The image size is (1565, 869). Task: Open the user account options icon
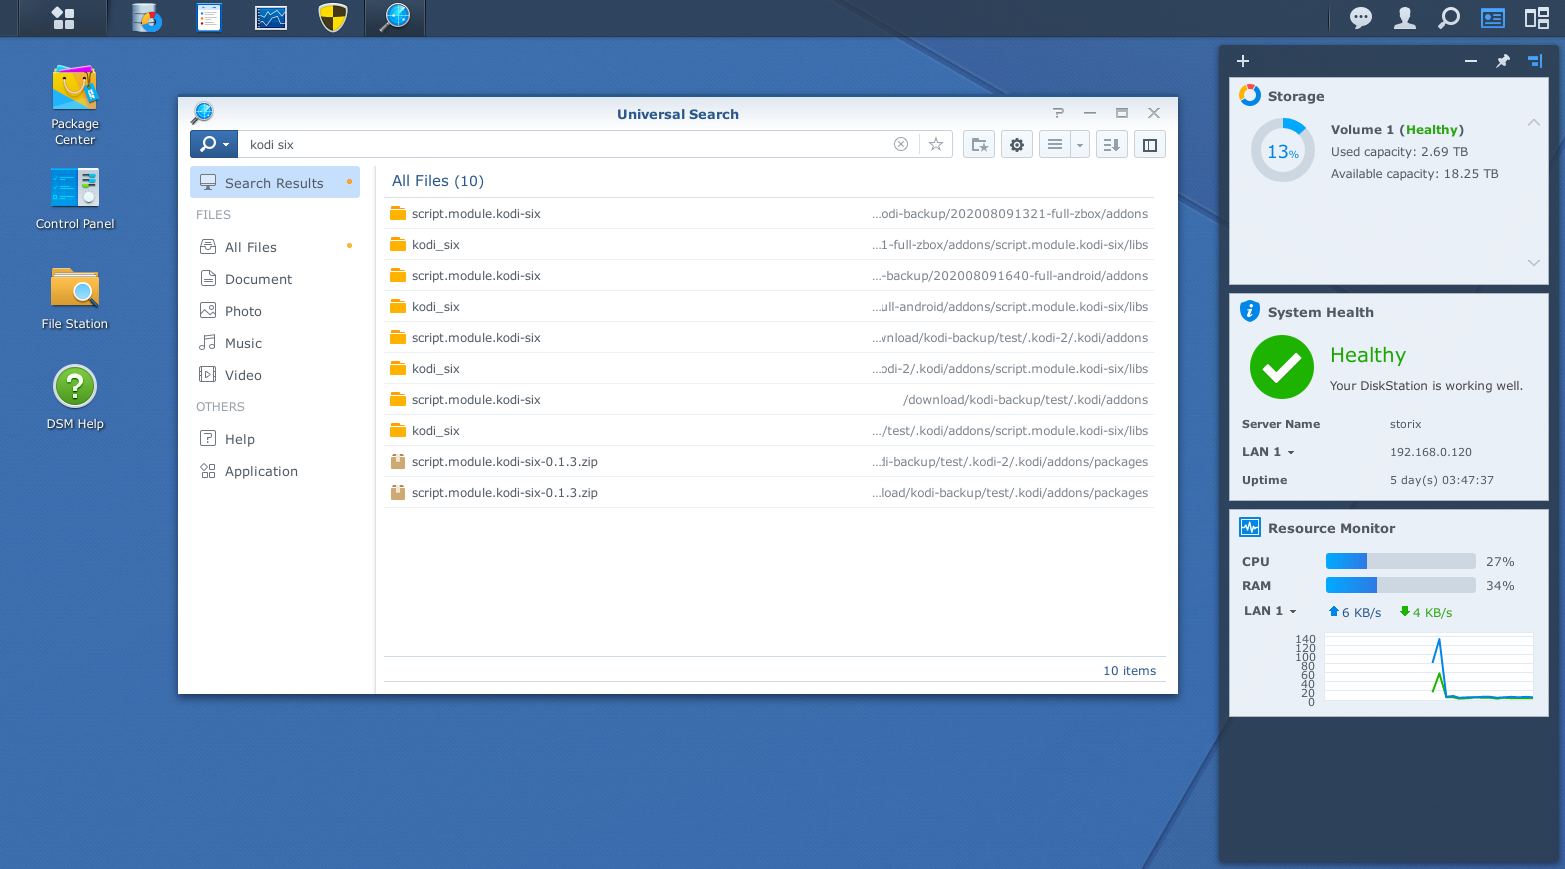pyautogui.click(x=1405, y=18)
